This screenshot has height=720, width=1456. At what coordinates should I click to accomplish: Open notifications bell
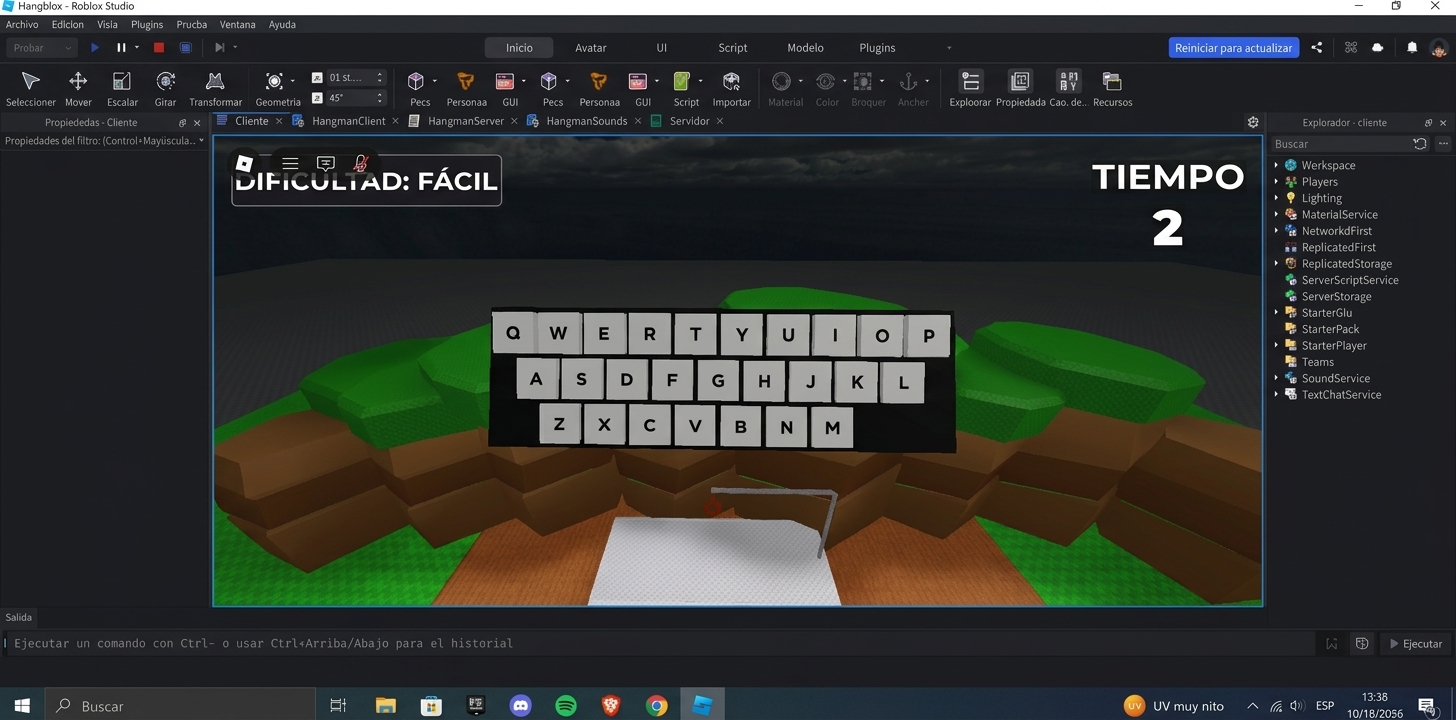[1412, 47]
